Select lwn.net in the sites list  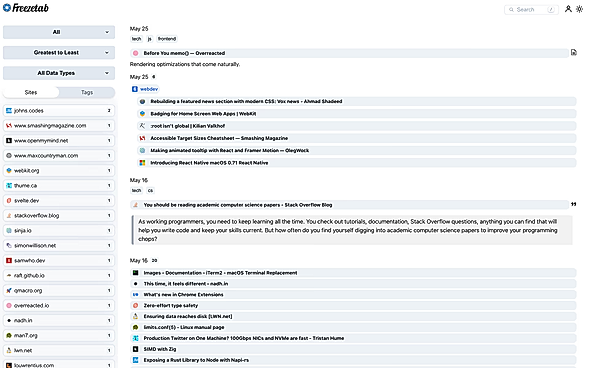[59, 351]
